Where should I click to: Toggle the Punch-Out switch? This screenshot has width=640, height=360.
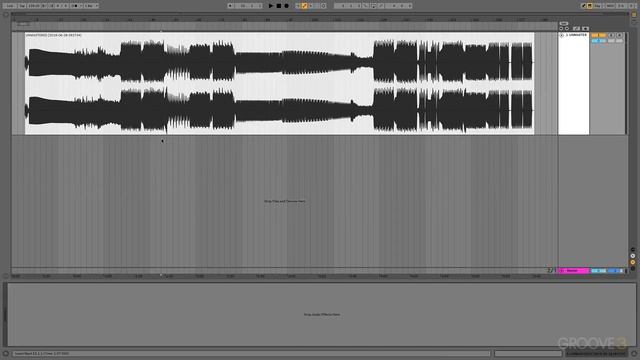381,6
